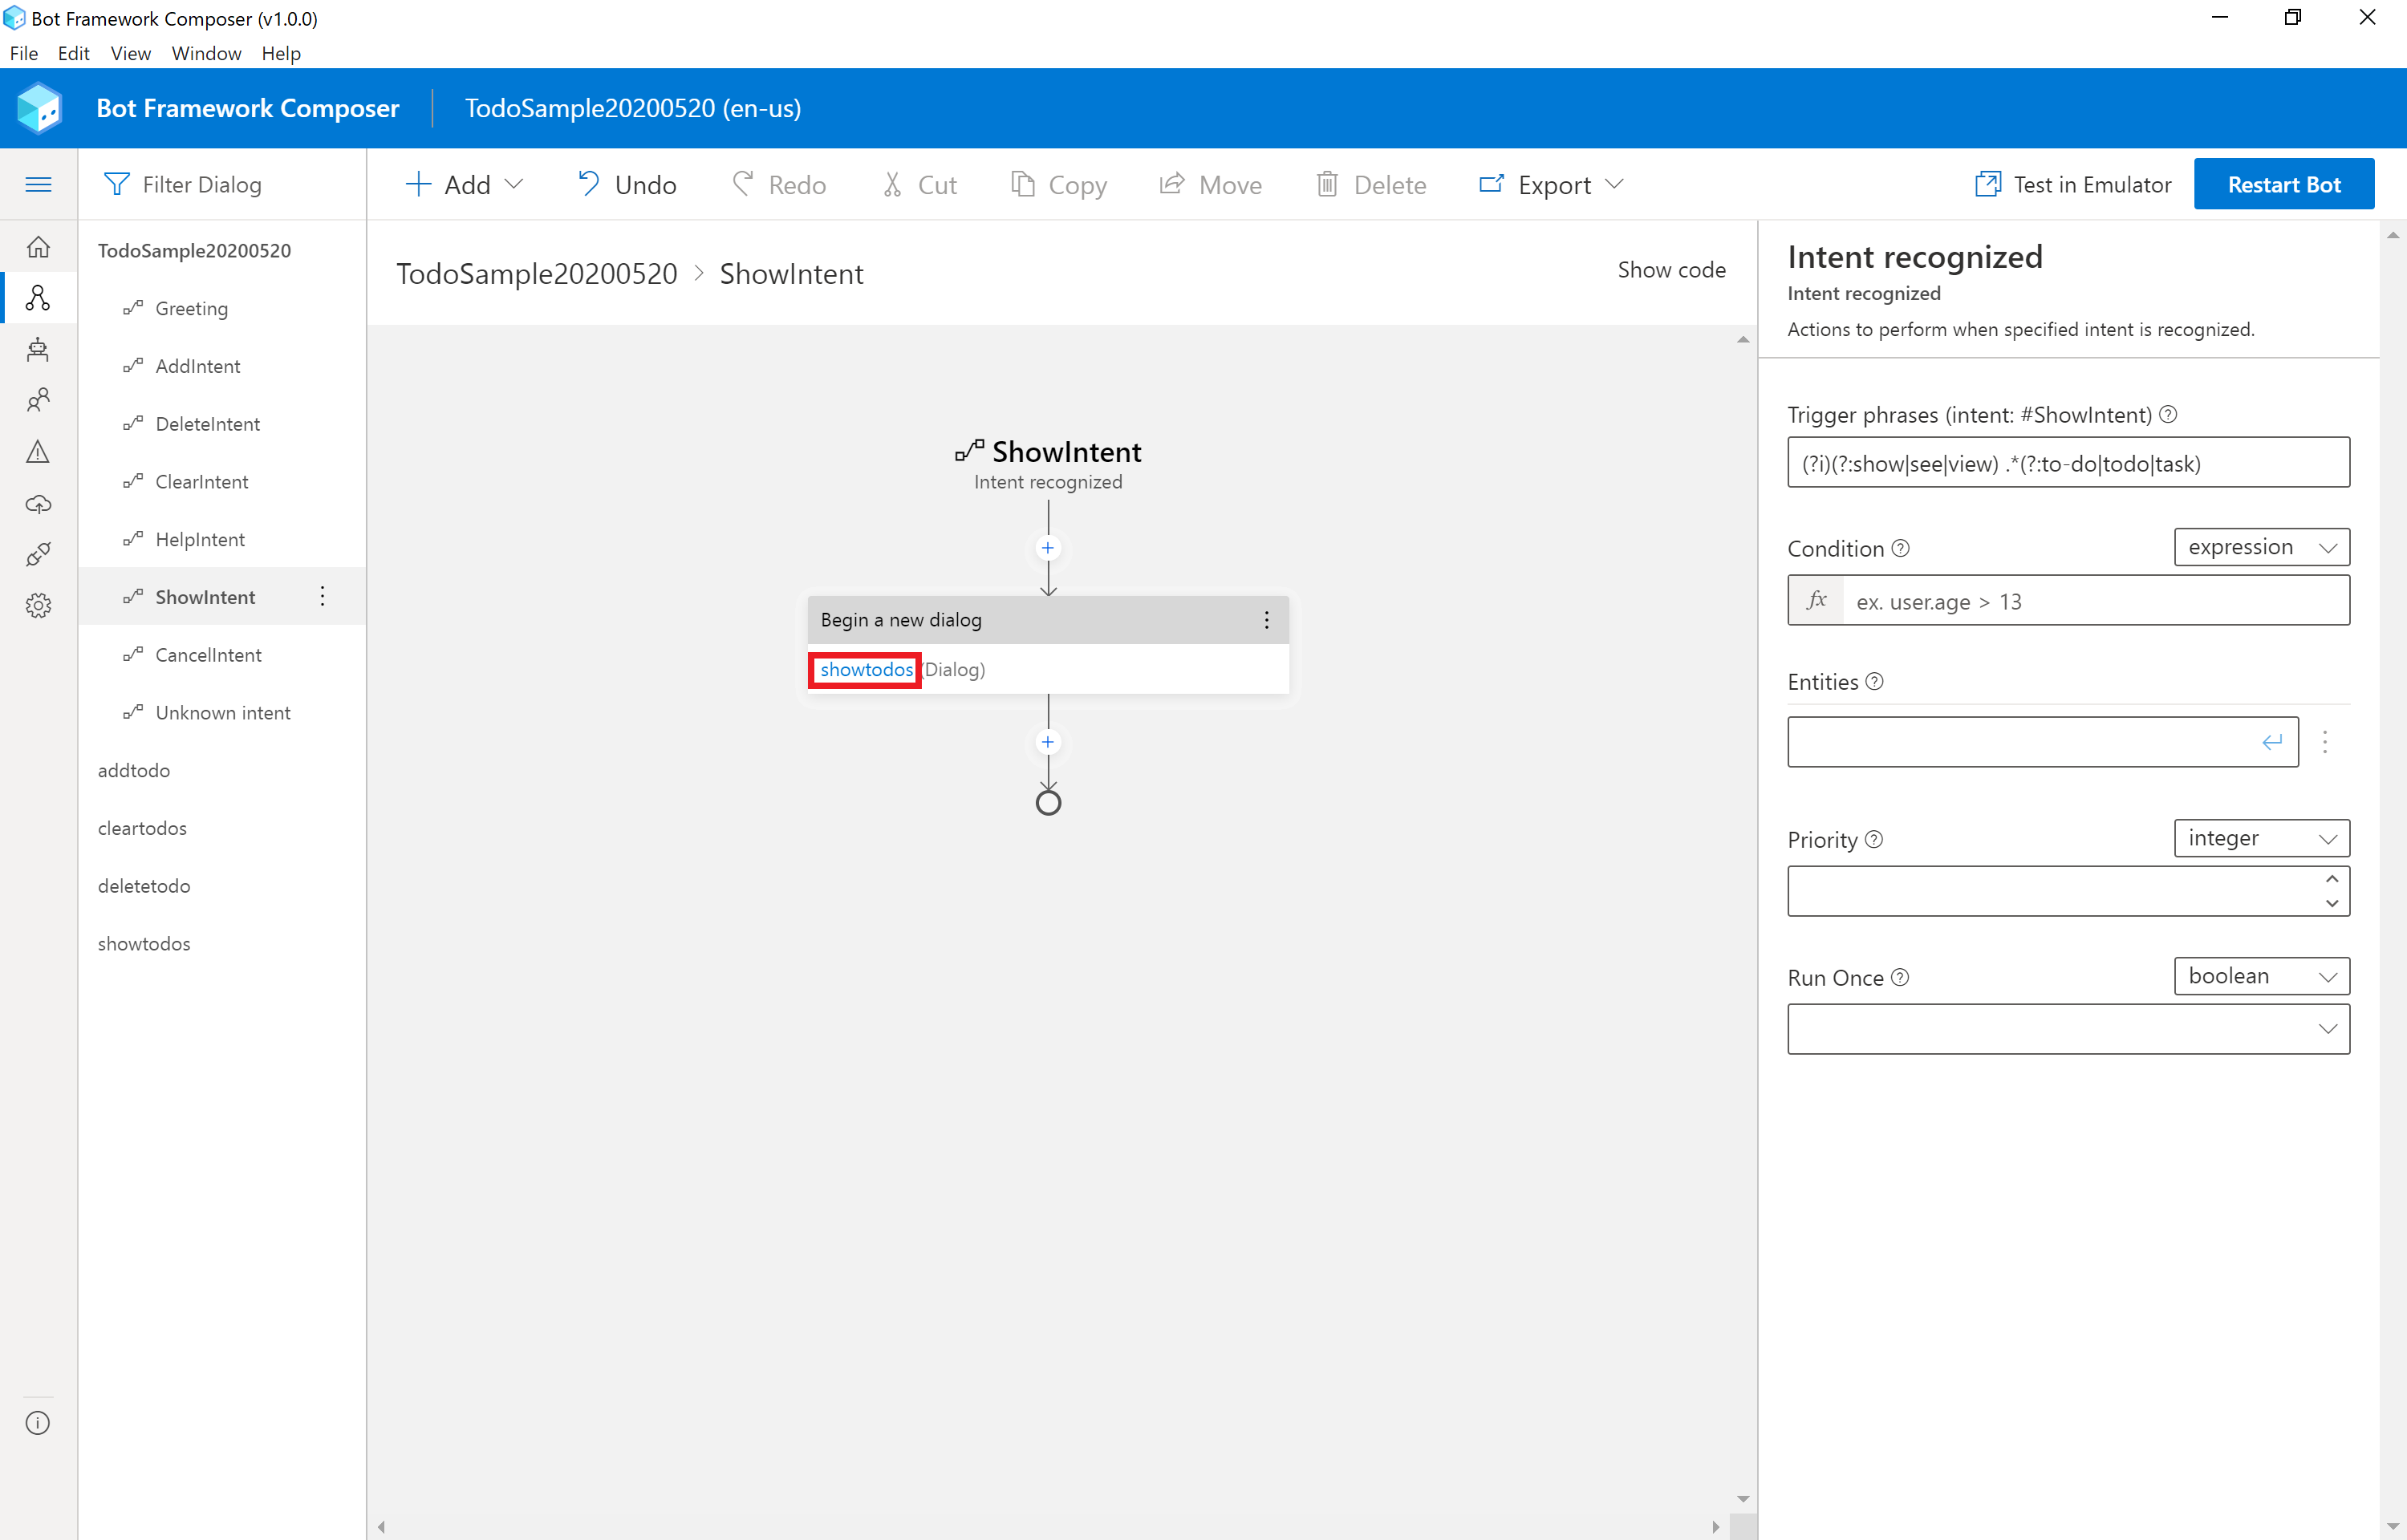Image resolution: width=2407 pixels, height=1540 pixels.
Task: Open the three-dot menu on Begin a new dialog
Action: [x=1266, y=620]
